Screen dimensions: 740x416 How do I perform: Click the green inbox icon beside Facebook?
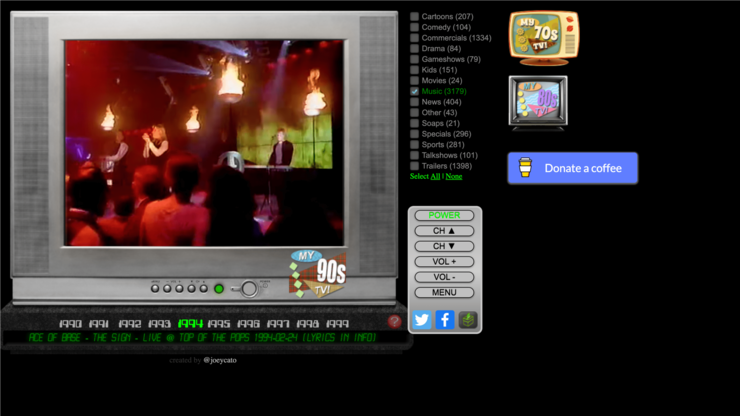[468, 320]
